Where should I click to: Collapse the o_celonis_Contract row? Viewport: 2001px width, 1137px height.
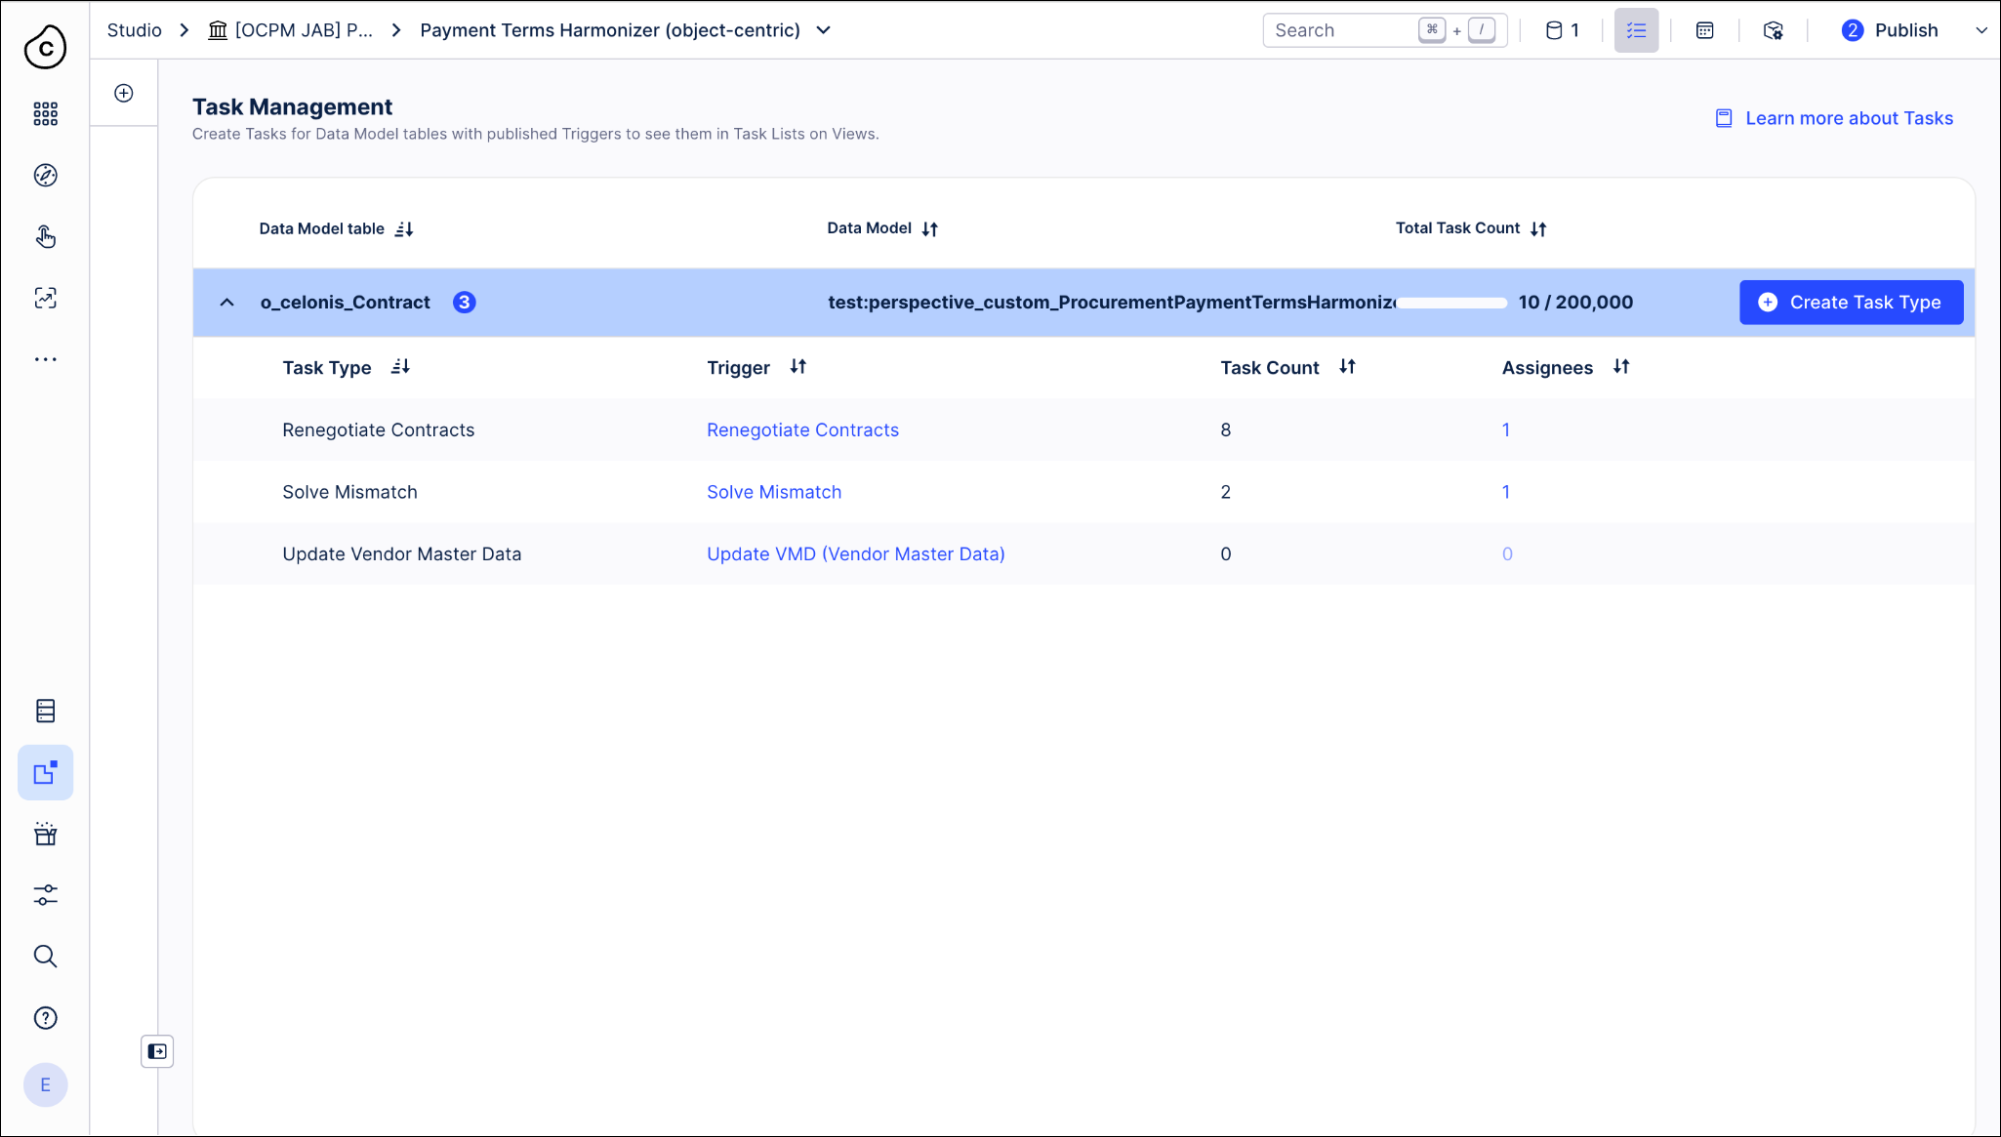(227, 302)
